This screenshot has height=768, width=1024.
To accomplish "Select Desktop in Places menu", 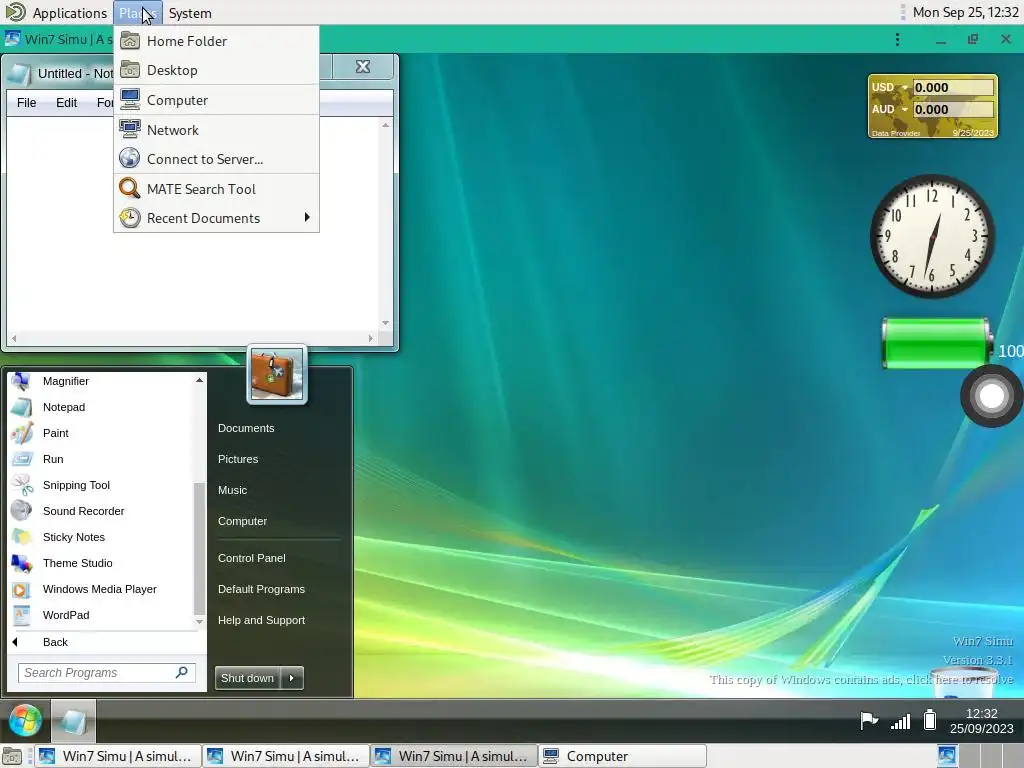I will point(216,70).
